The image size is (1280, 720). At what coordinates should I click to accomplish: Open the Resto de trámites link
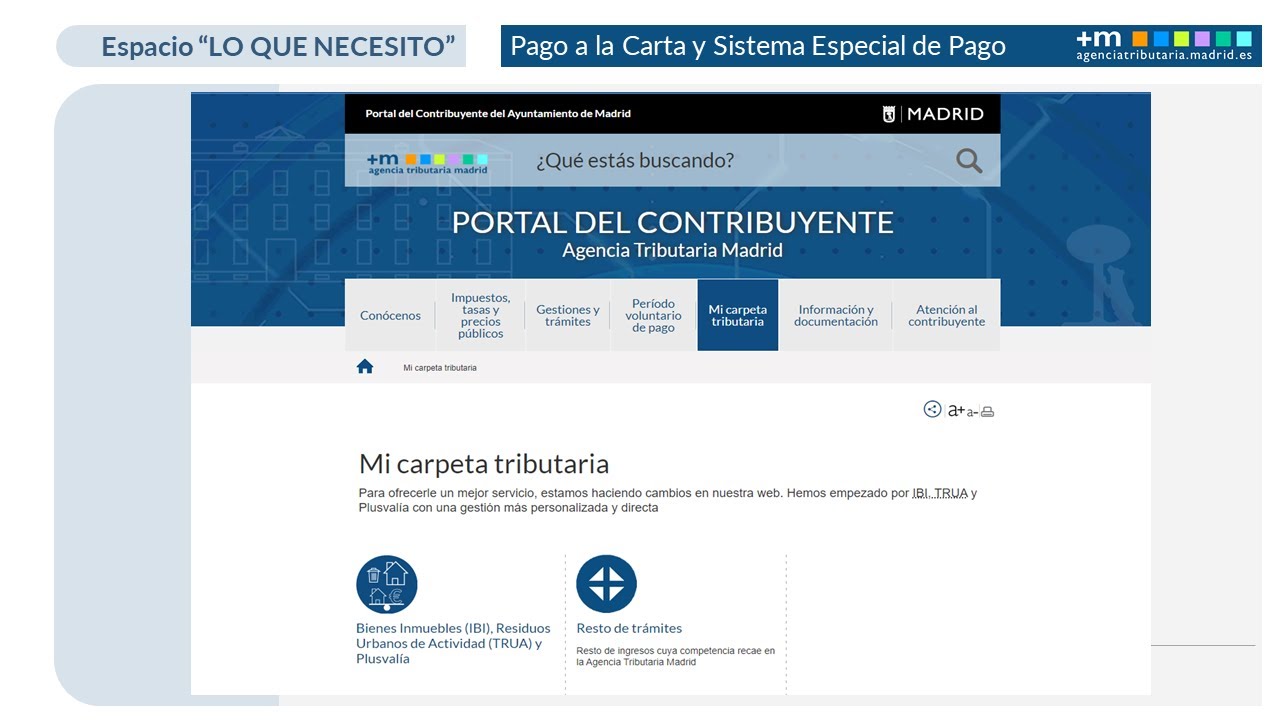(x=629, y=628)
